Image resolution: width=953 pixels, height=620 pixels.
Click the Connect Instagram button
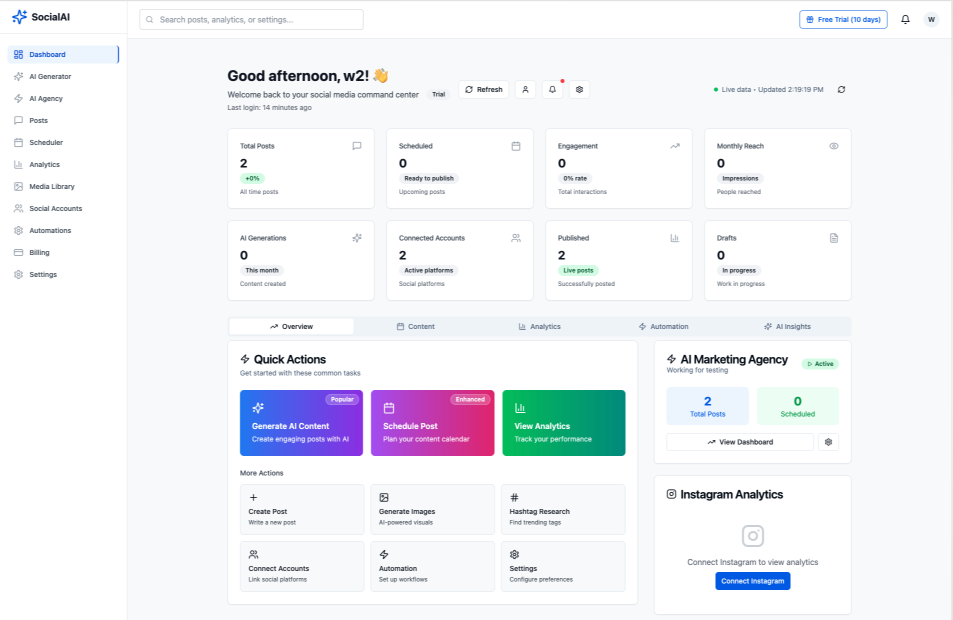(752, 580)
